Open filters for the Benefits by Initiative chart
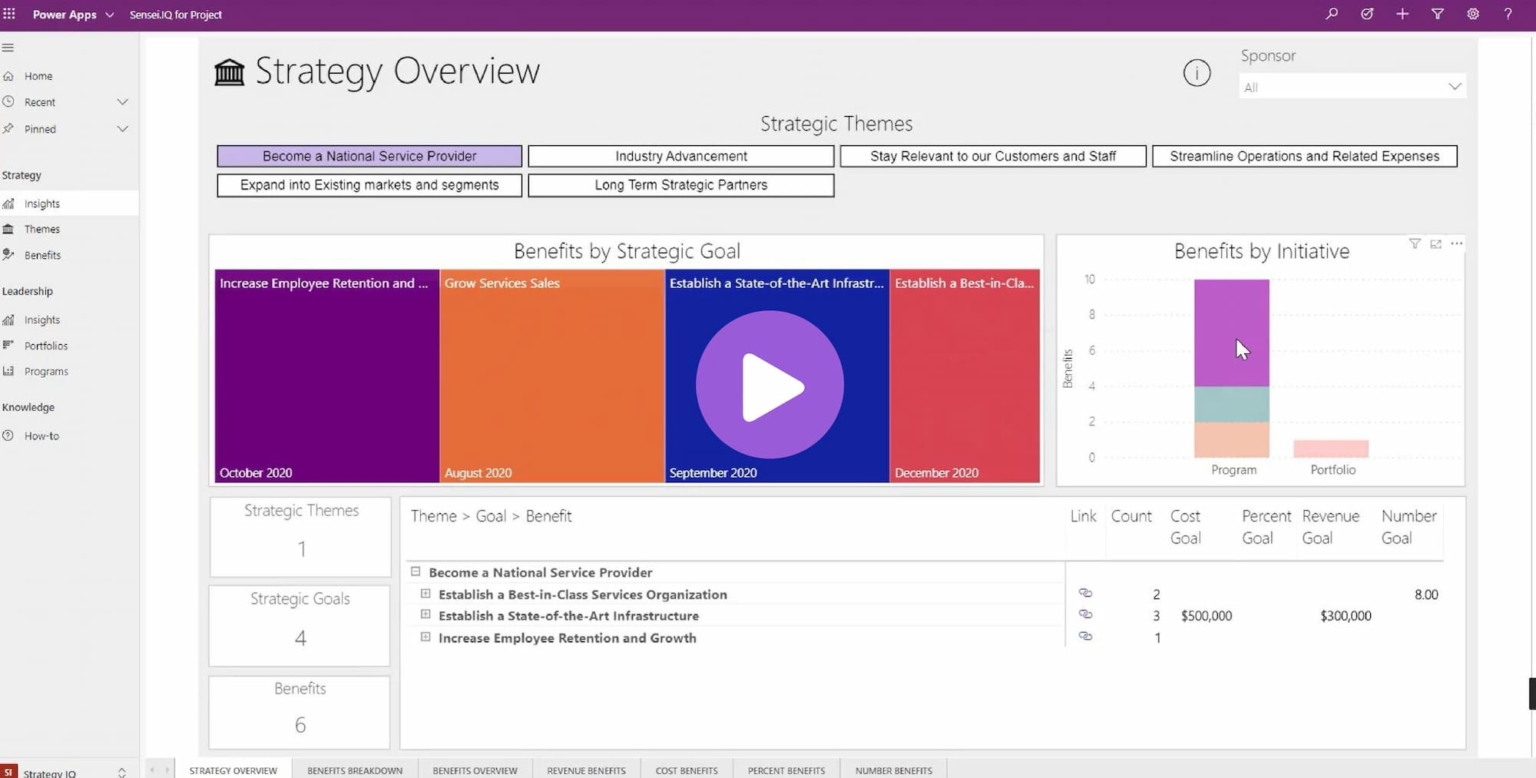 point(1414,243)
